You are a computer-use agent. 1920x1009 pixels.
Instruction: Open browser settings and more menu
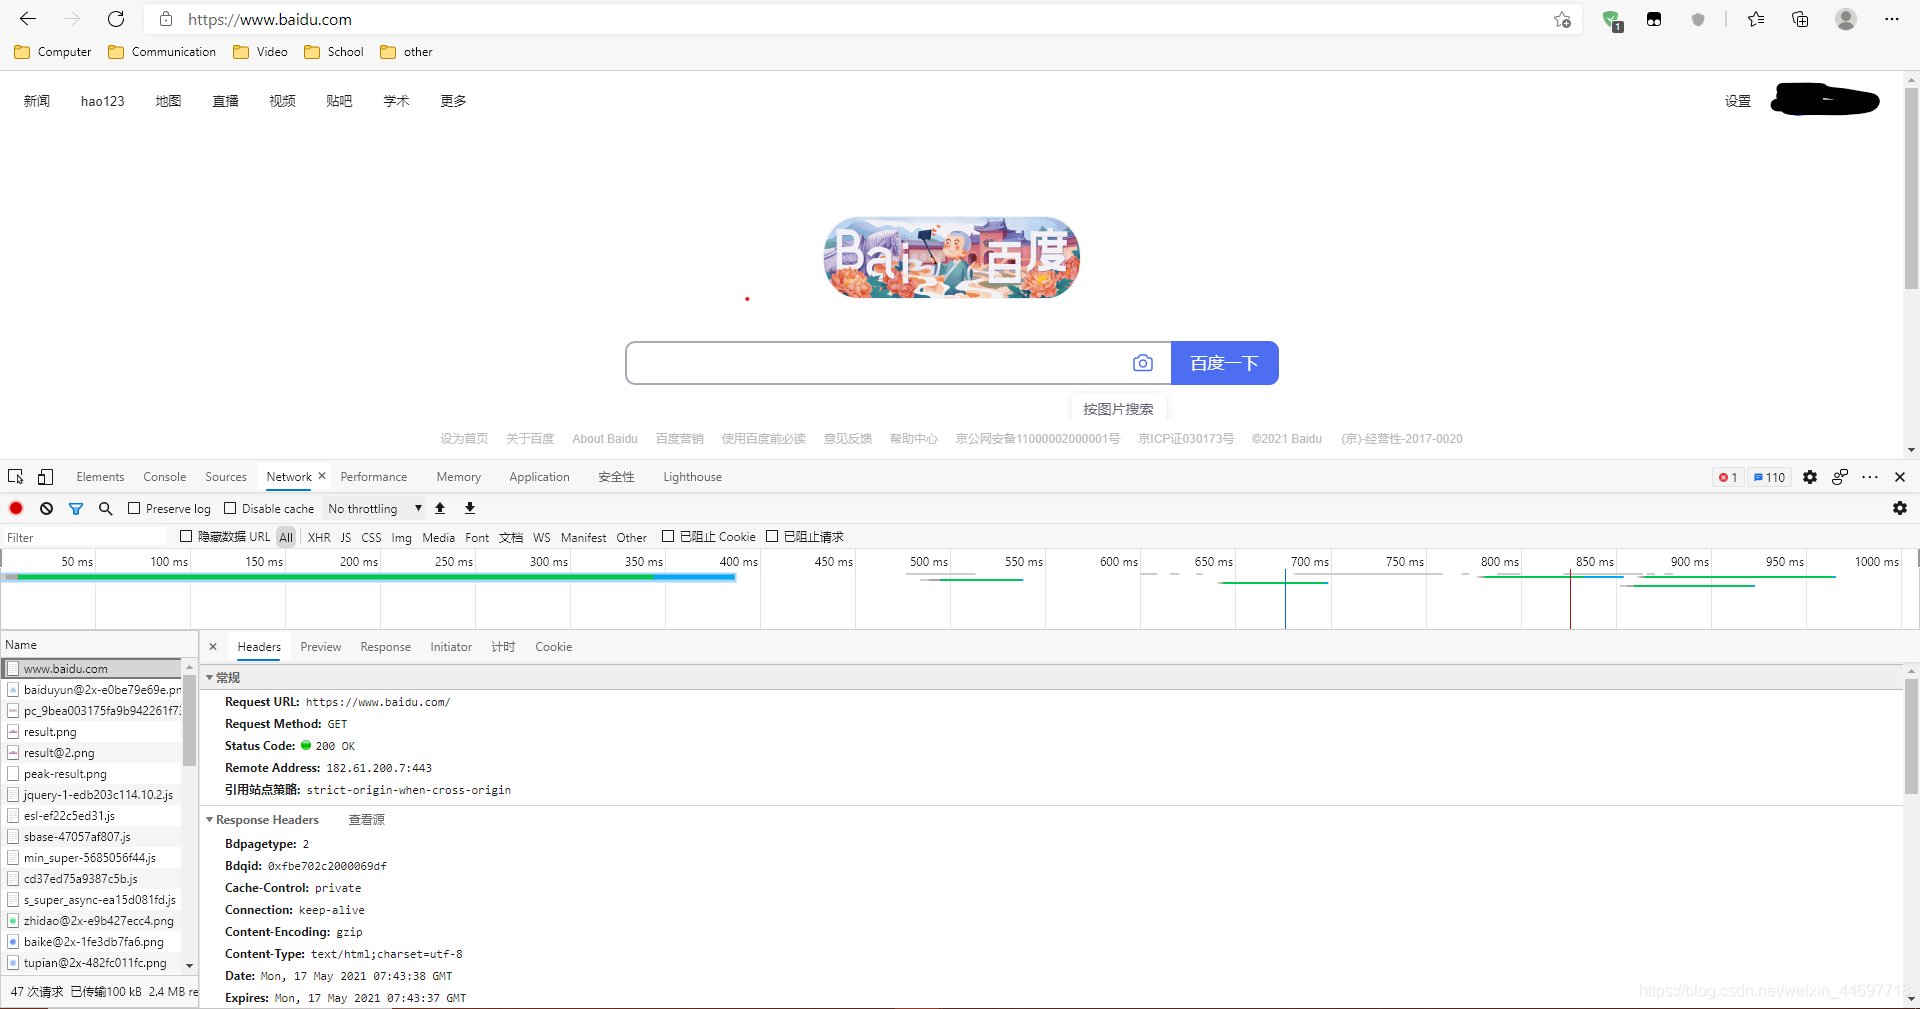tap(1891, 19)
